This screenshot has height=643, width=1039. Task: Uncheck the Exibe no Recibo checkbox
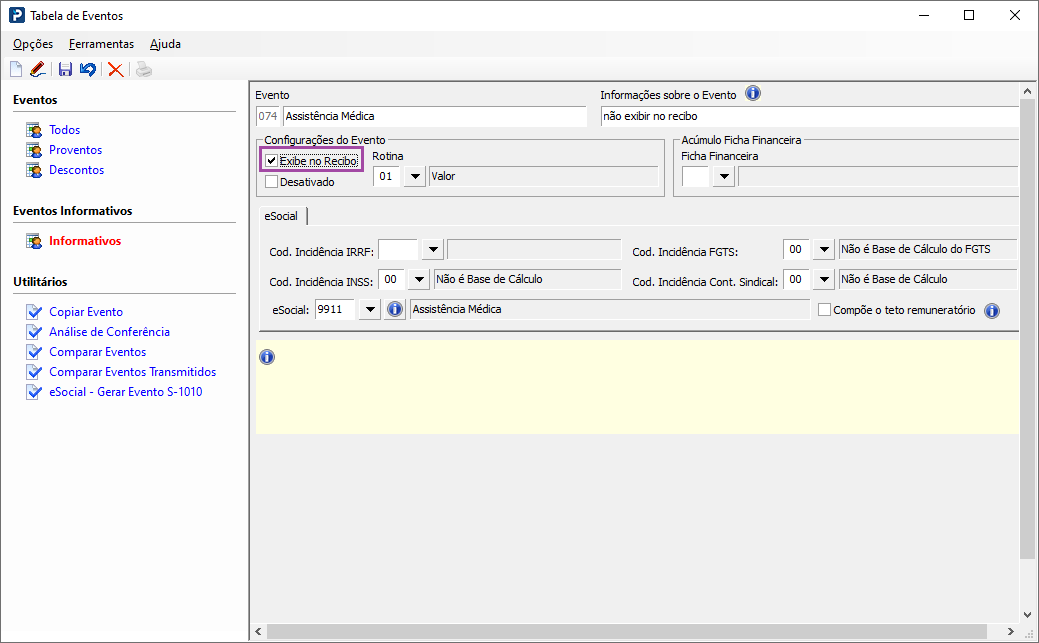click(x=271, y=160)
